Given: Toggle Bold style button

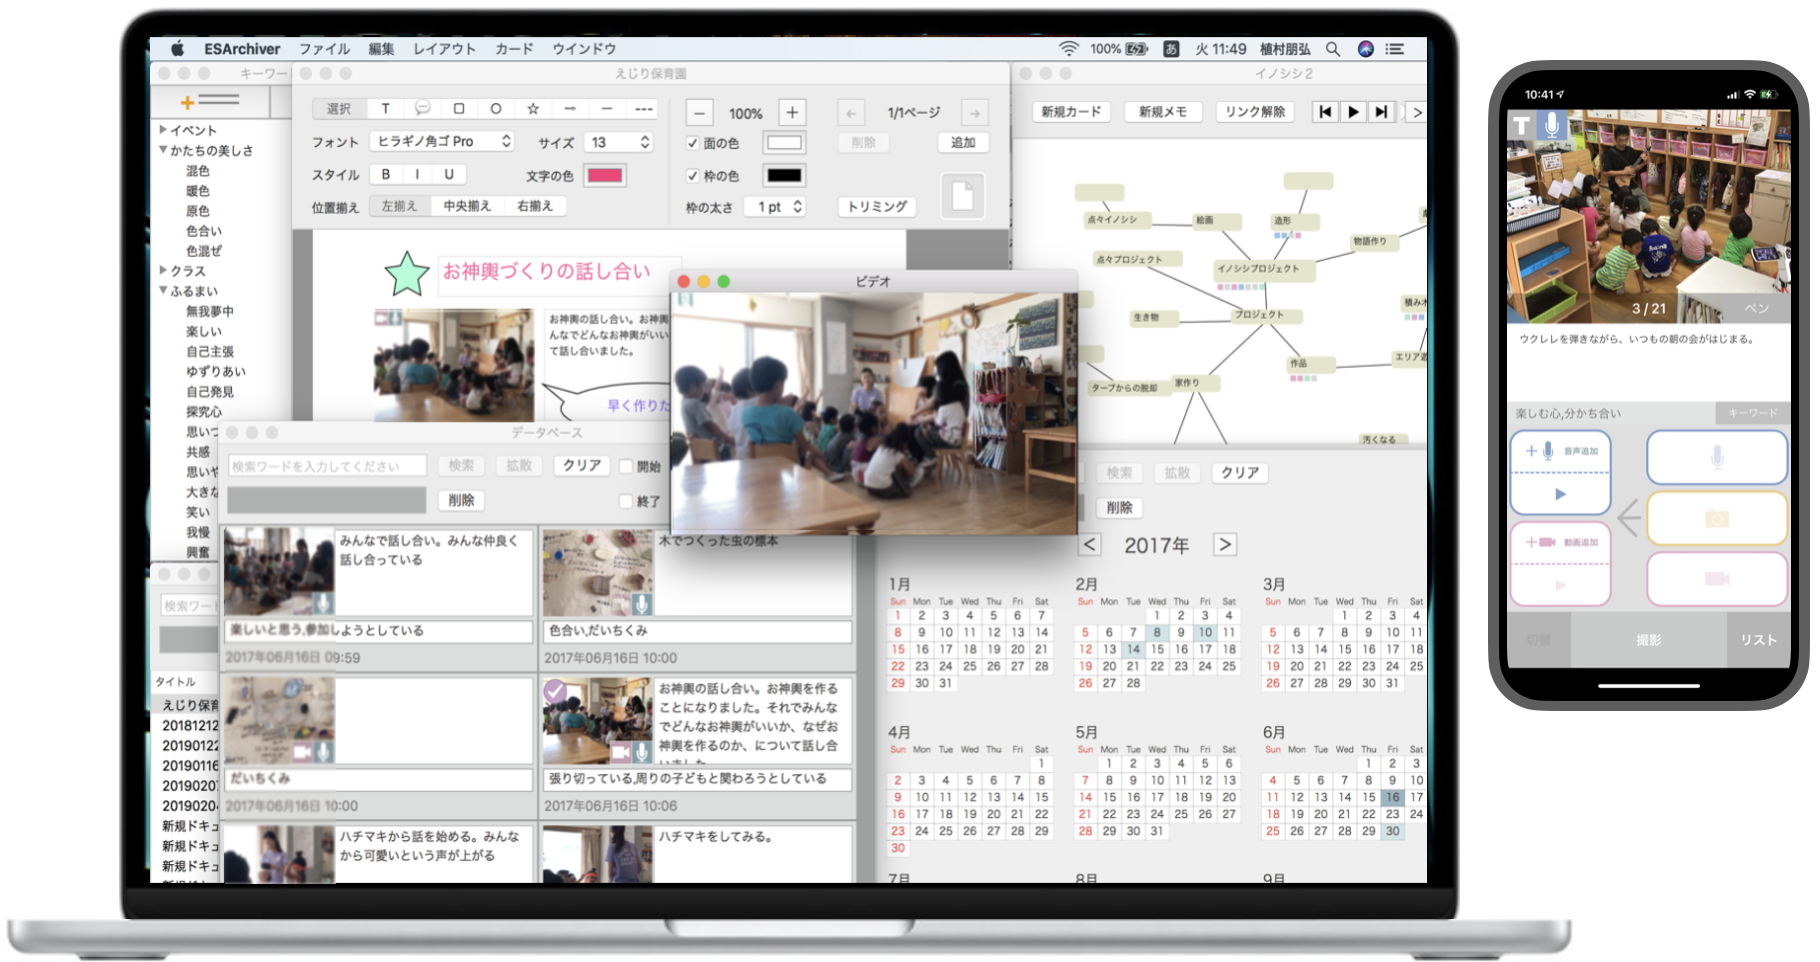Looking at the screenshot, I should click(386, 174).
